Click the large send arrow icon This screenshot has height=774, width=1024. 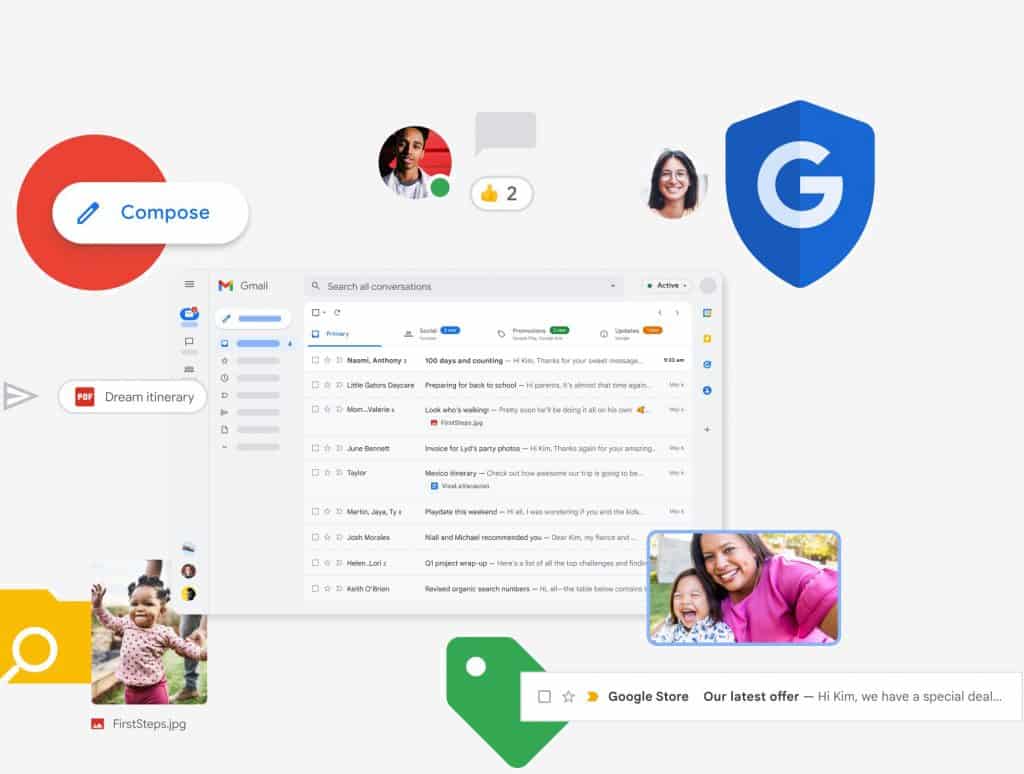pos(20,396)
